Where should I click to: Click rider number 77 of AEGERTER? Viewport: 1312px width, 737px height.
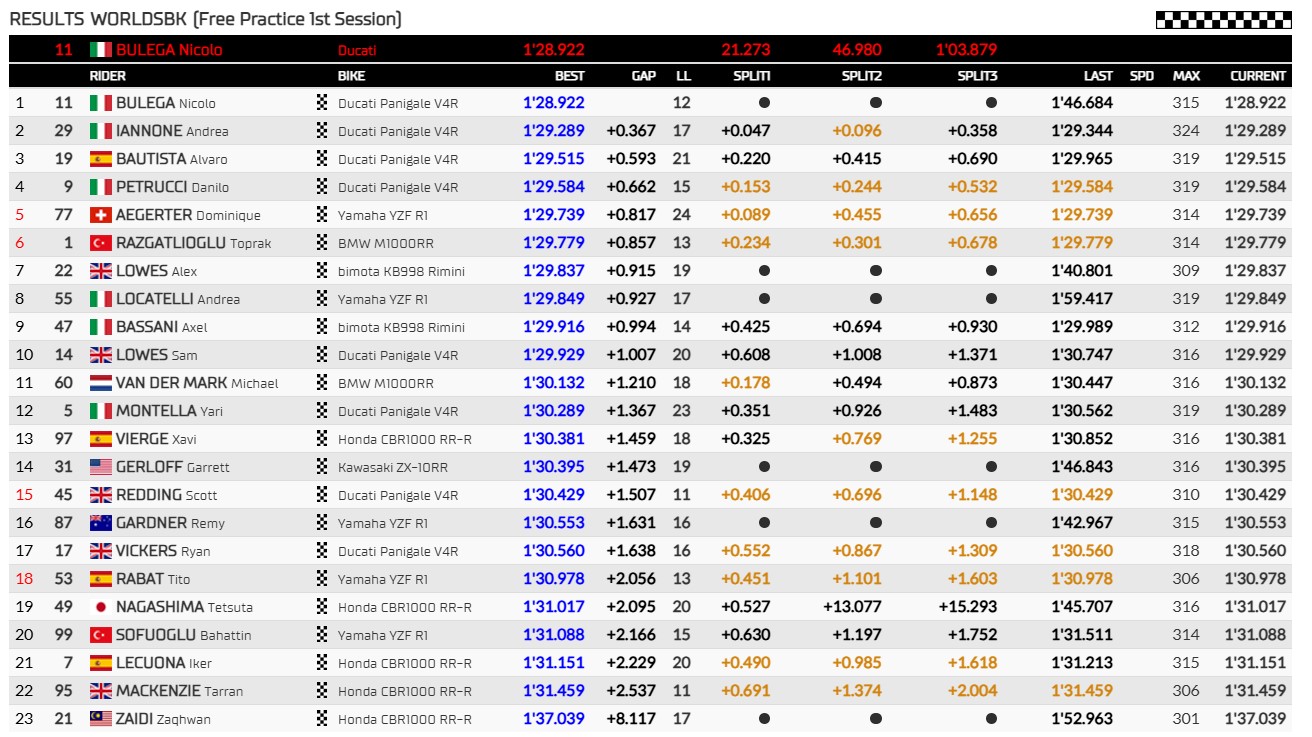[64, 215]
